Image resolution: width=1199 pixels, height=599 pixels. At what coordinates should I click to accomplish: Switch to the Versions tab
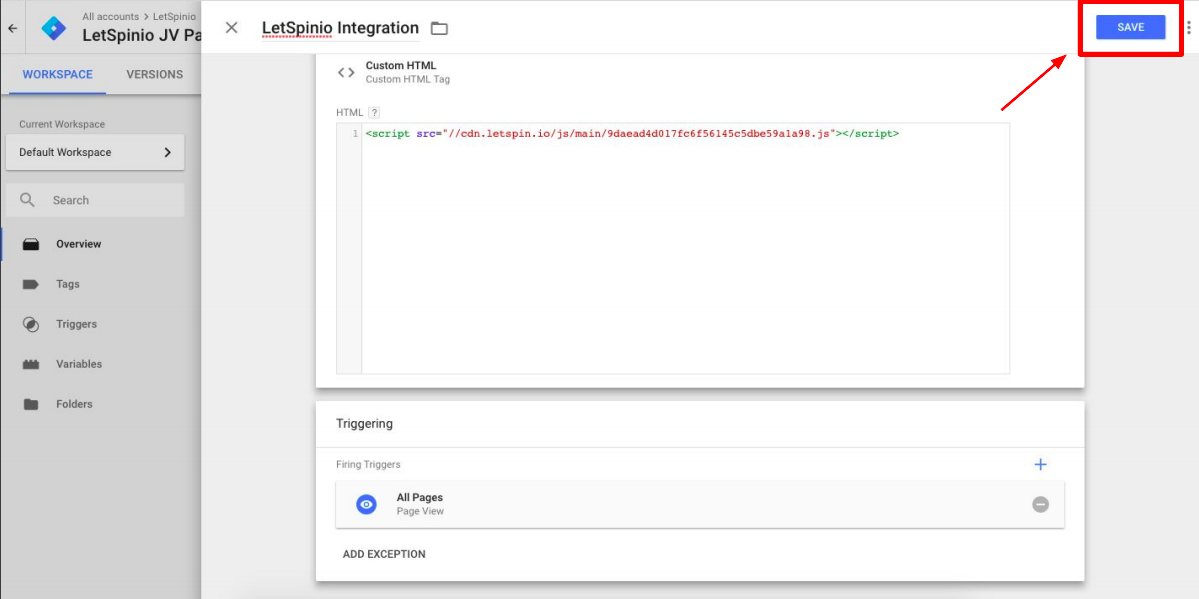click(x=154, y=74)
